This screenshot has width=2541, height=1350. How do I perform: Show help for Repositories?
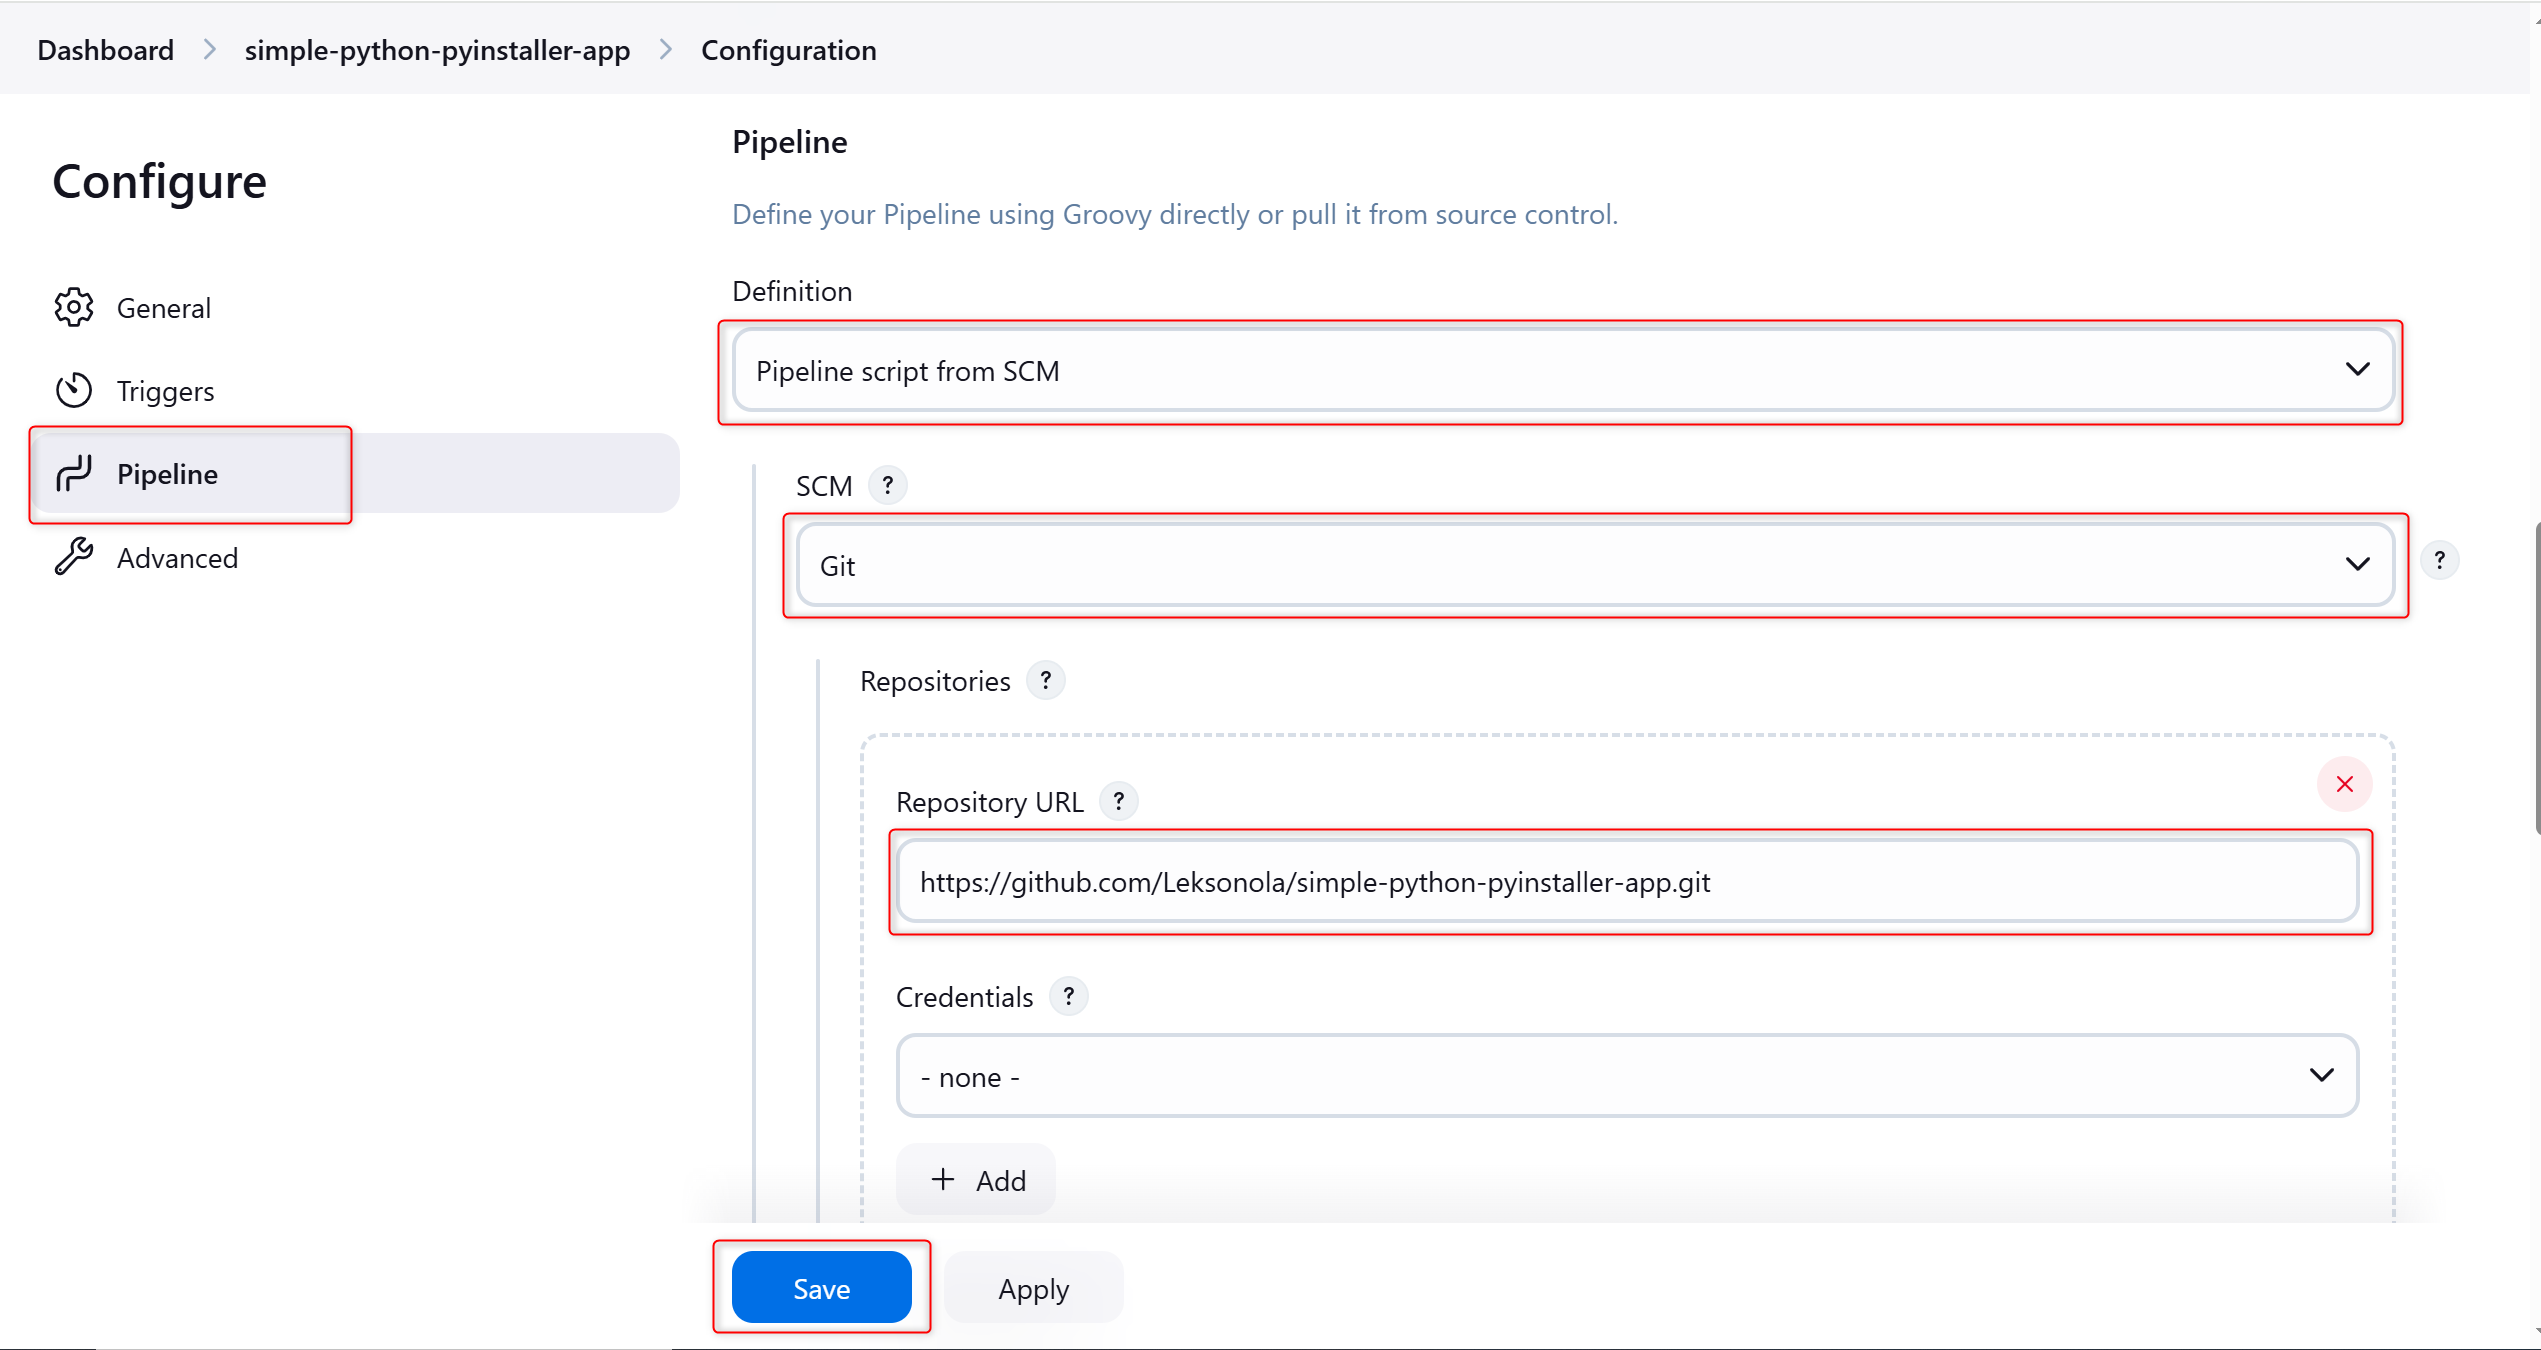click(x=1046, y=681)
